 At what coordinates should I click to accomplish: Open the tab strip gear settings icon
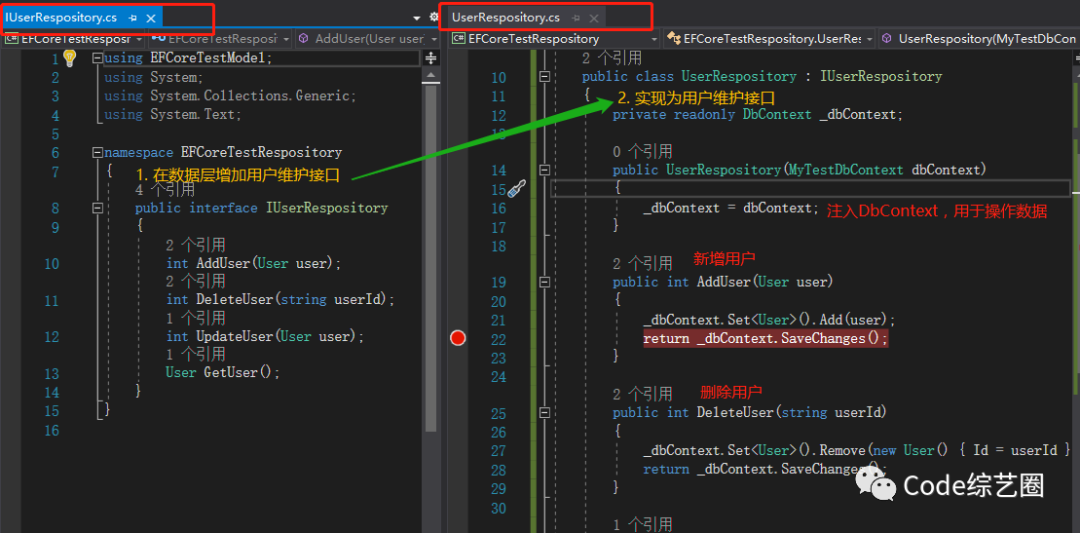(434, 17)
